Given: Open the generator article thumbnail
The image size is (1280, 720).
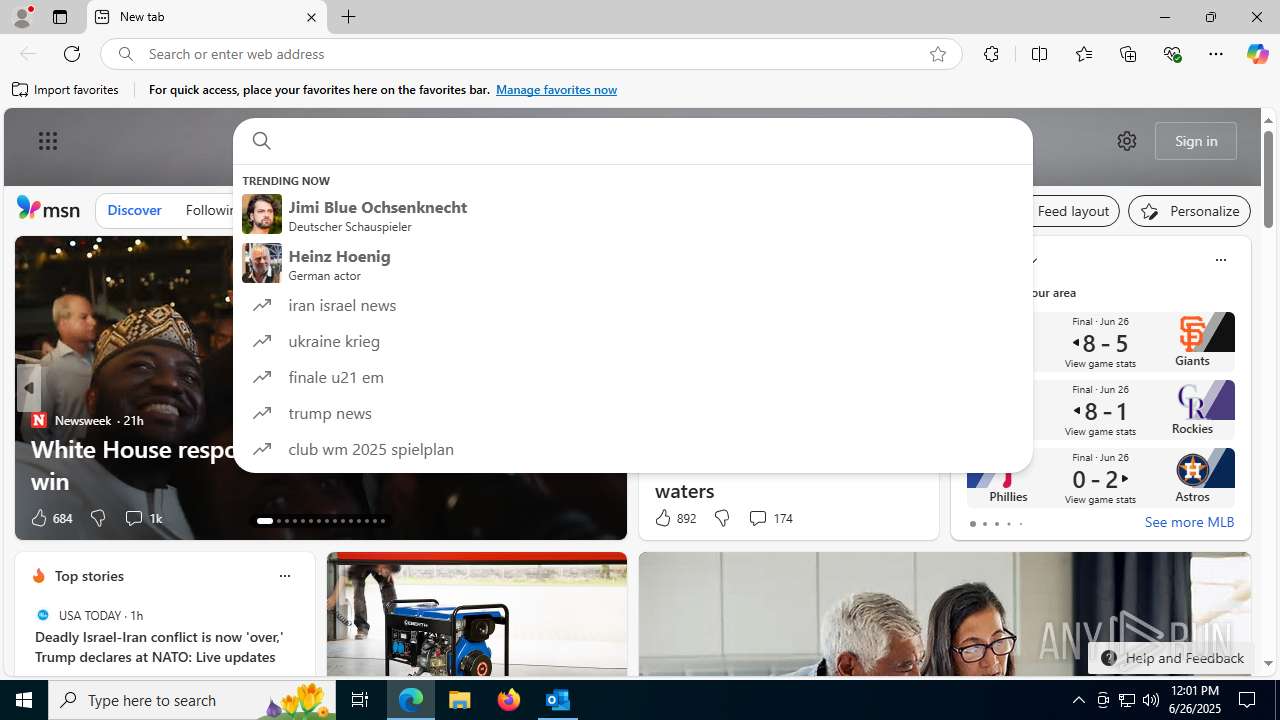Looking at the screenshot, I should pos(477,615).
